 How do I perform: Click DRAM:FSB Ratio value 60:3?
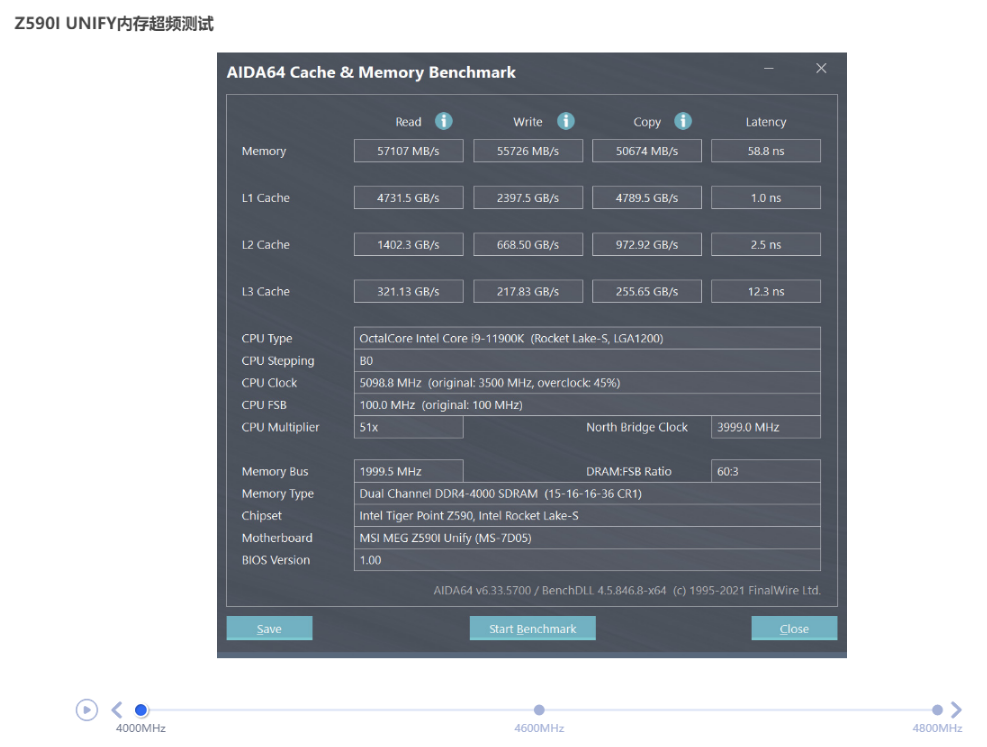[x=766, y=471]
